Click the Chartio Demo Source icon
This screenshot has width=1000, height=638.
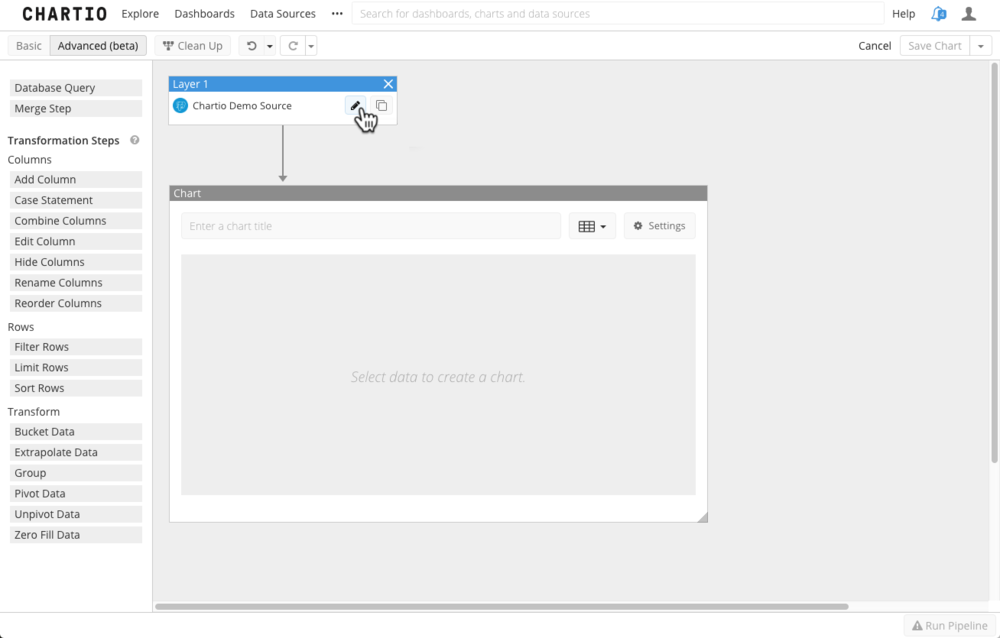180,106
